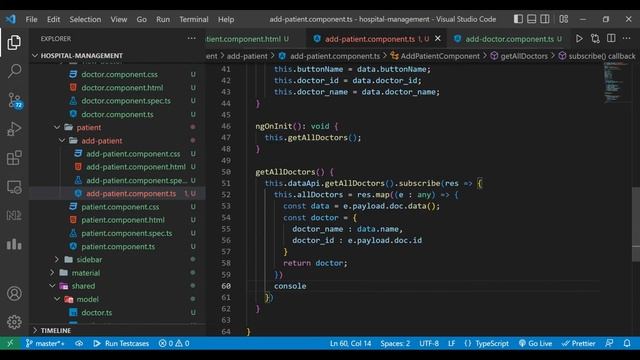Open the Accounts menu icon
Image resolution: width=640 pixels, height=360 pixels.
14,293
